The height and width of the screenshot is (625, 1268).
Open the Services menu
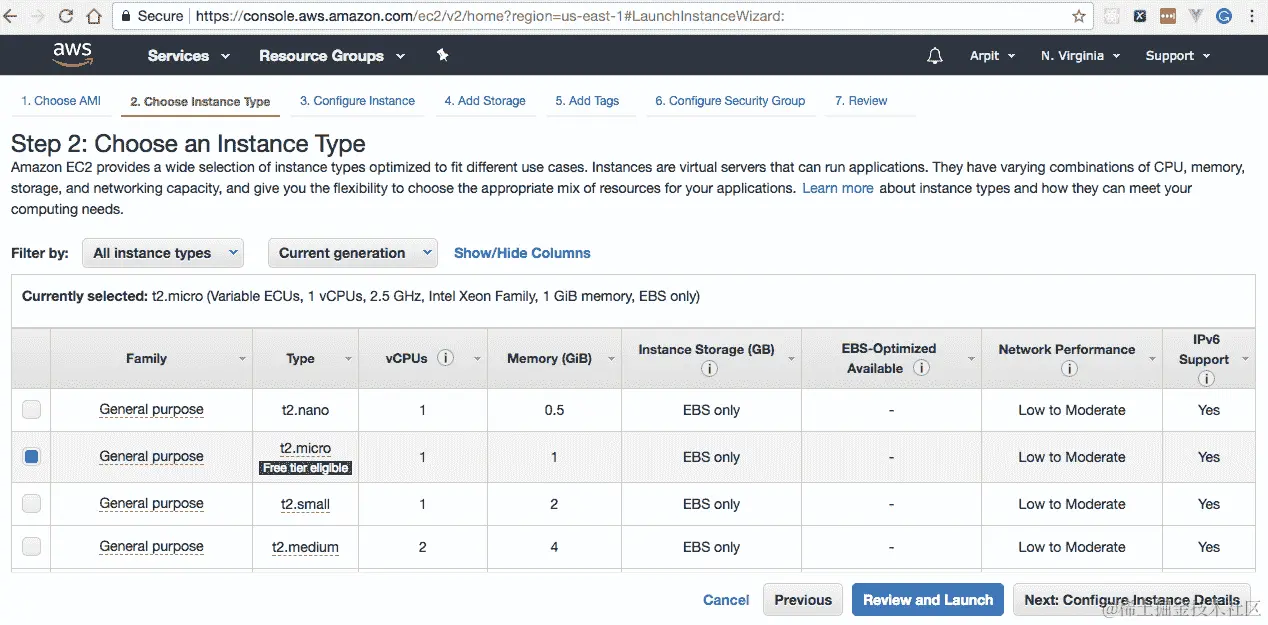[188, 56]
